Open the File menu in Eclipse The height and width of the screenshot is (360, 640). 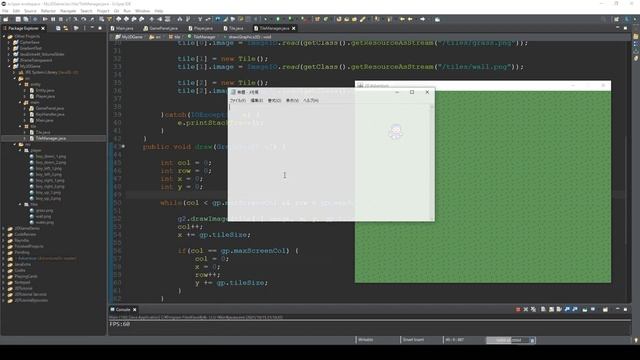tap(5, 11)
